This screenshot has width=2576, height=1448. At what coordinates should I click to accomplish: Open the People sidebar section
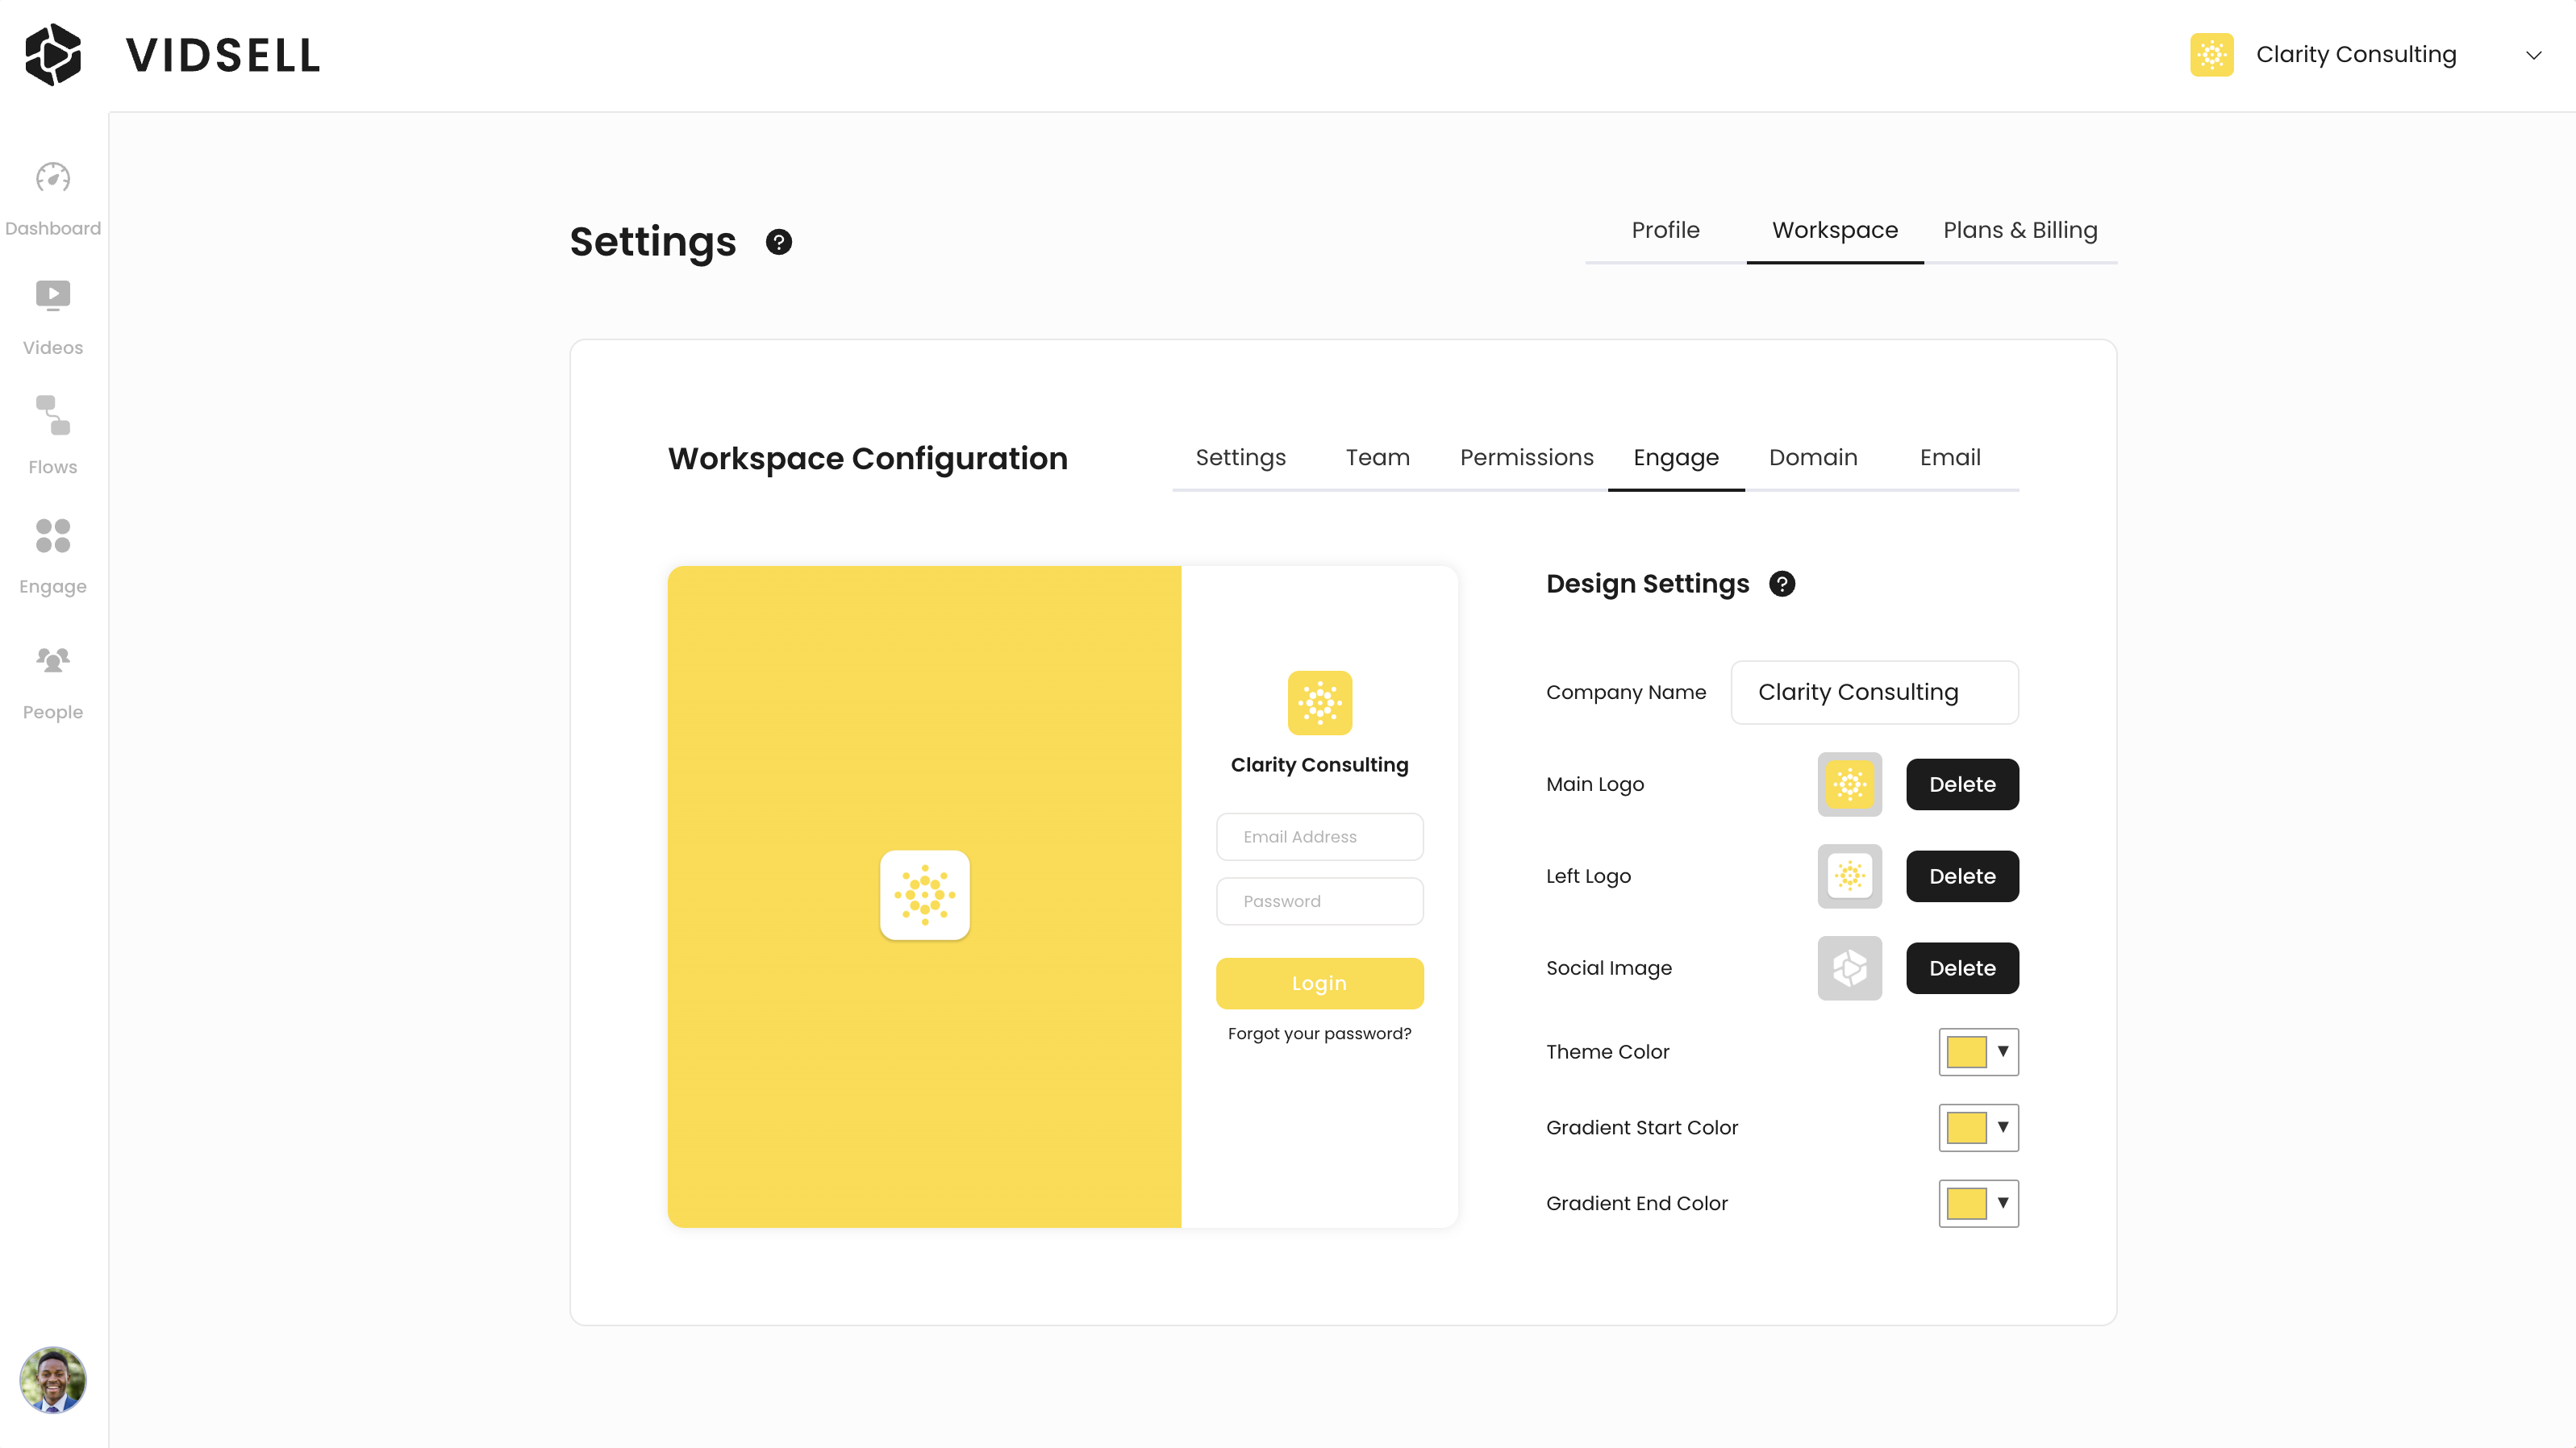(53, 661)
